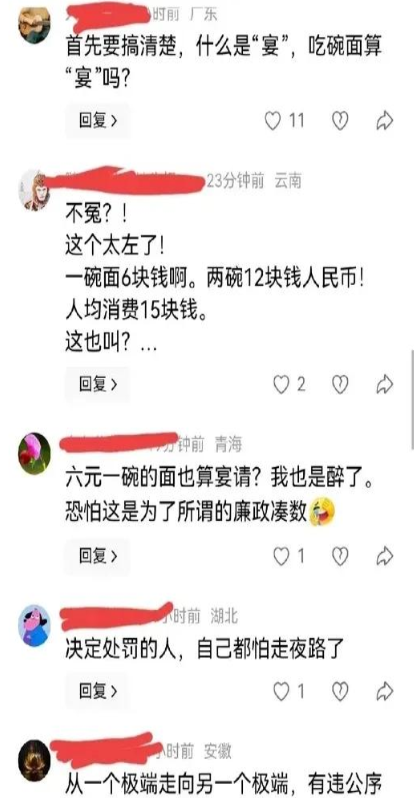
Task: Share the Guangdong comment about '宴'
Action: coord(384,121)
